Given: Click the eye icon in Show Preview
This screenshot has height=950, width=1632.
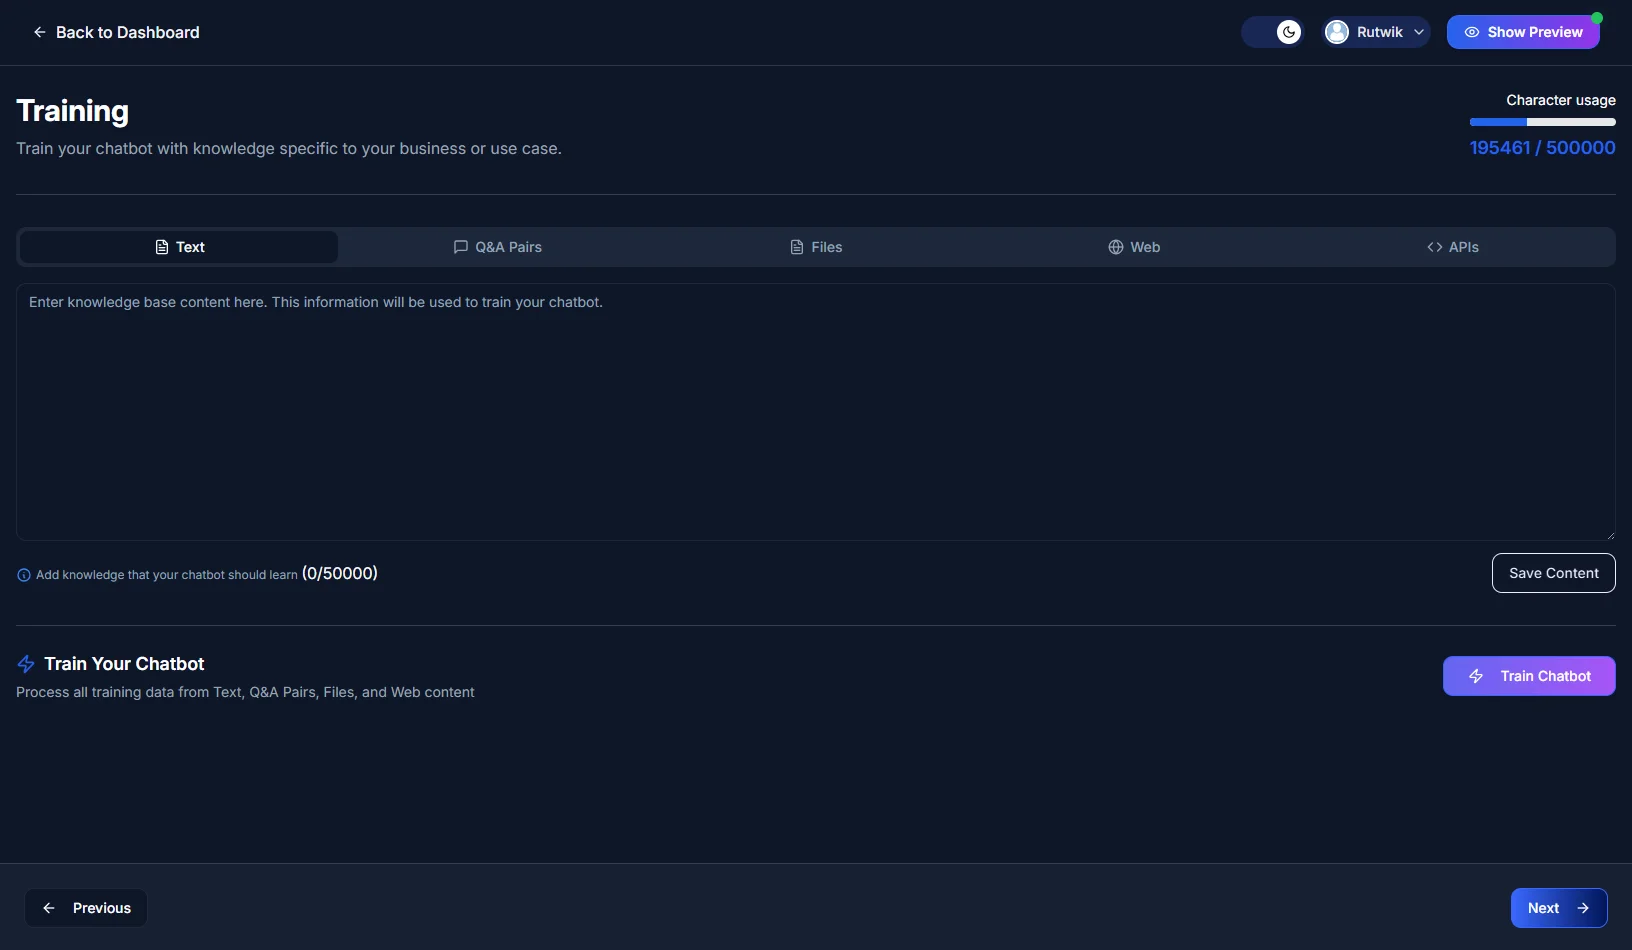Looking at the screenshot, I should 1471,32.
